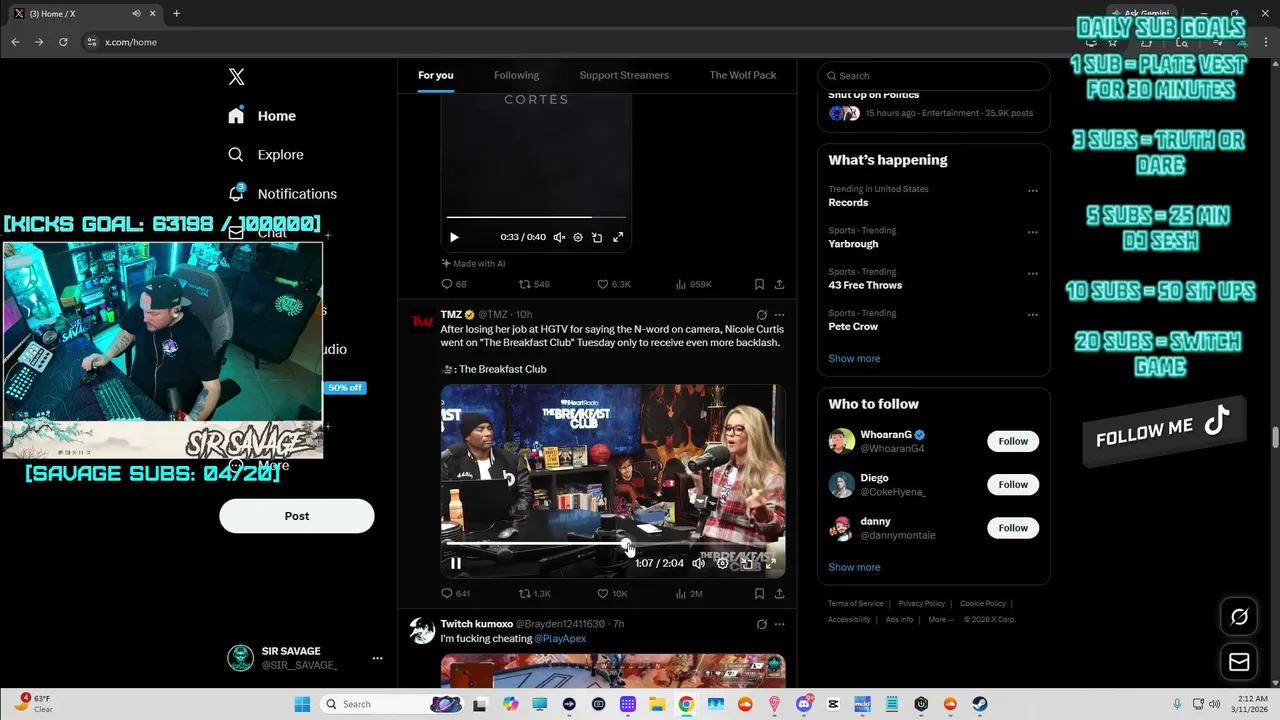Like the TMZ post with 10K likes
Image resolution: width=1280 pixels, height=720 pixels.
(x=612, y=593)
